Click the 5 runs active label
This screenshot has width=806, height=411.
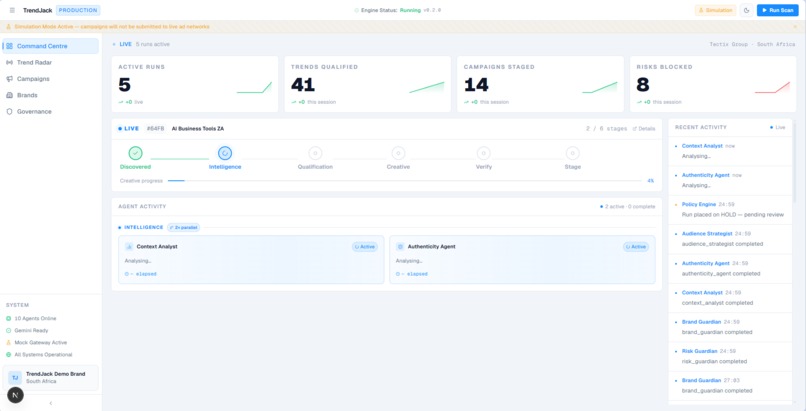pos(153,45)
